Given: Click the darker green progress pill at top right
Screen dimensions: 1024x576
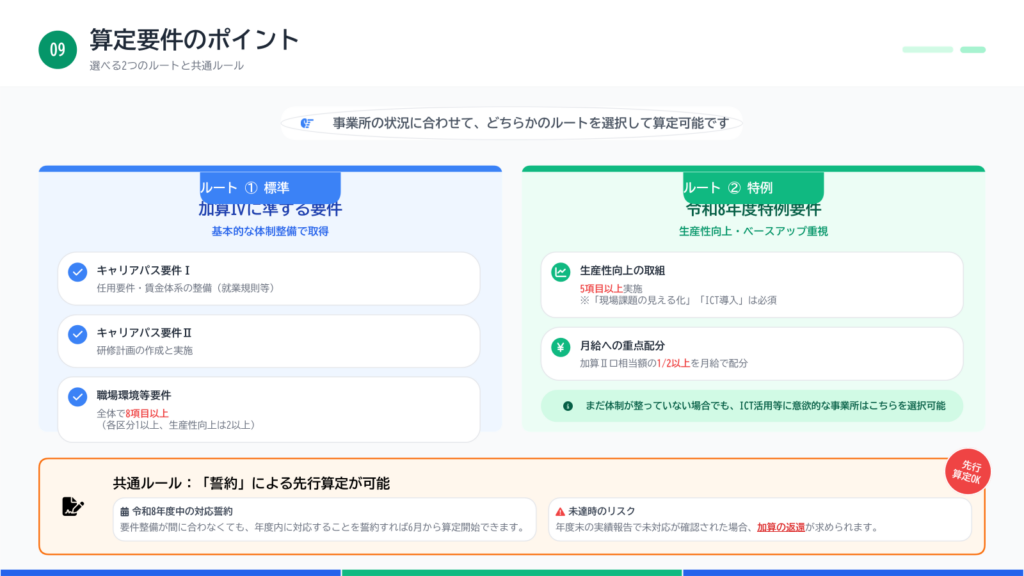Looking at the screenshot, I should coord(972,49).
